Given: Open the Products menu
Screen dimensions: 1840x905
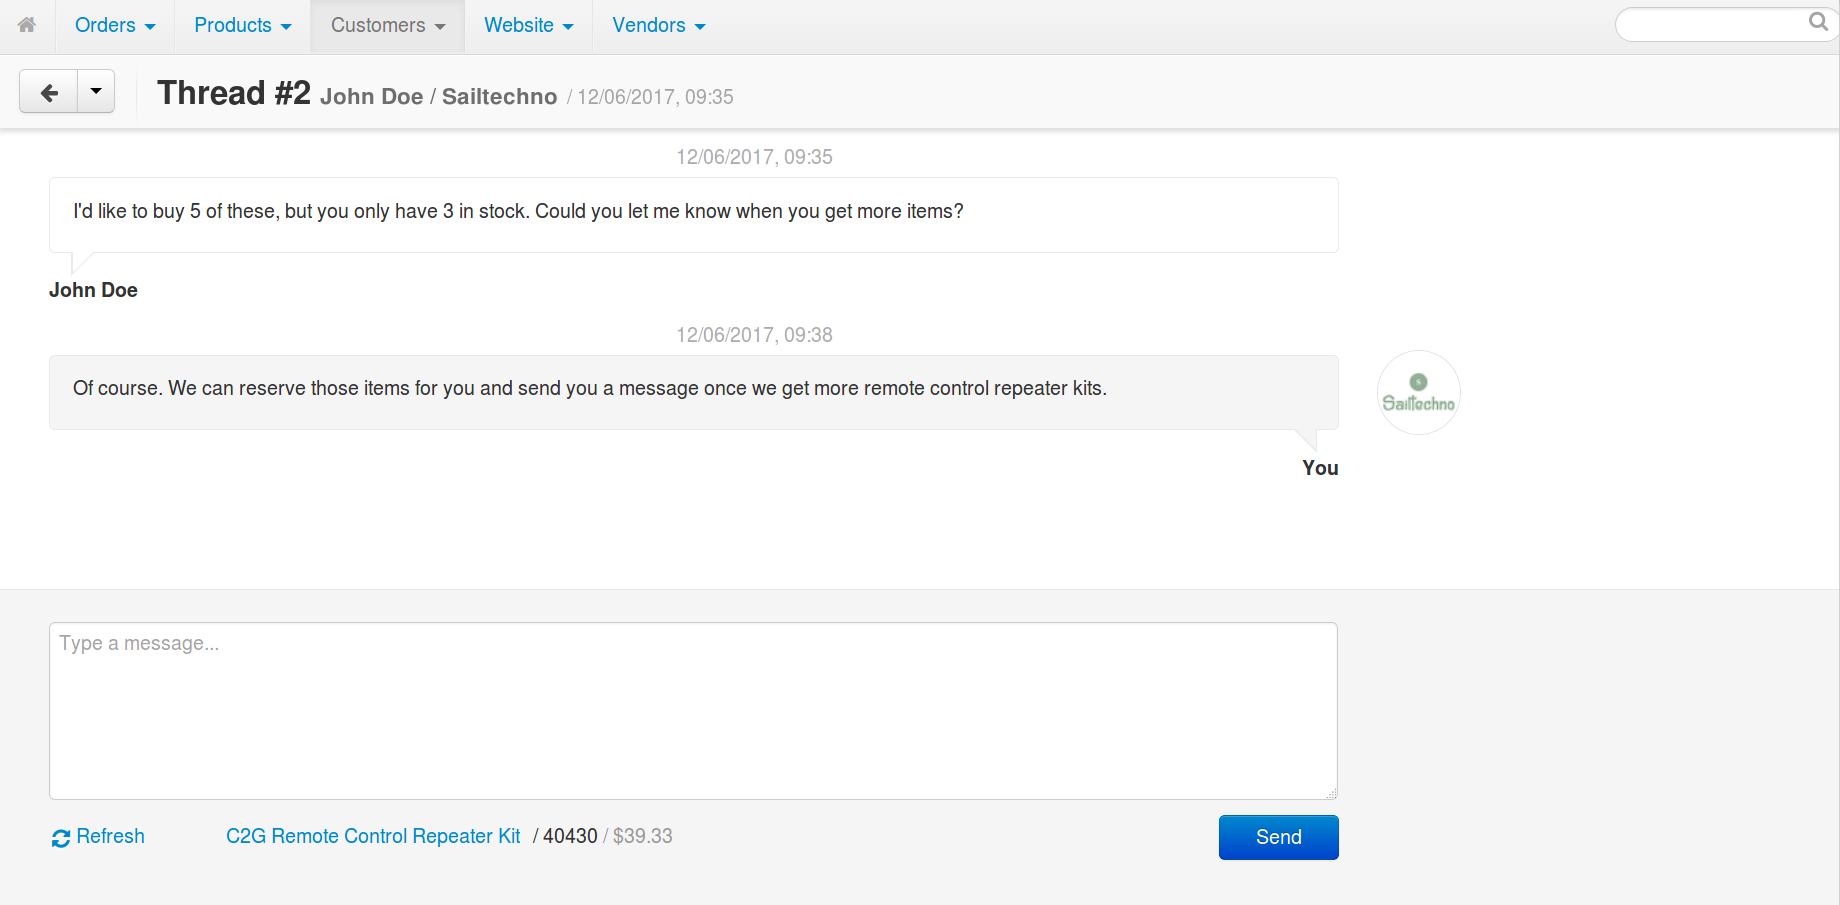Looking at the screenshot, I should [243, 26].
